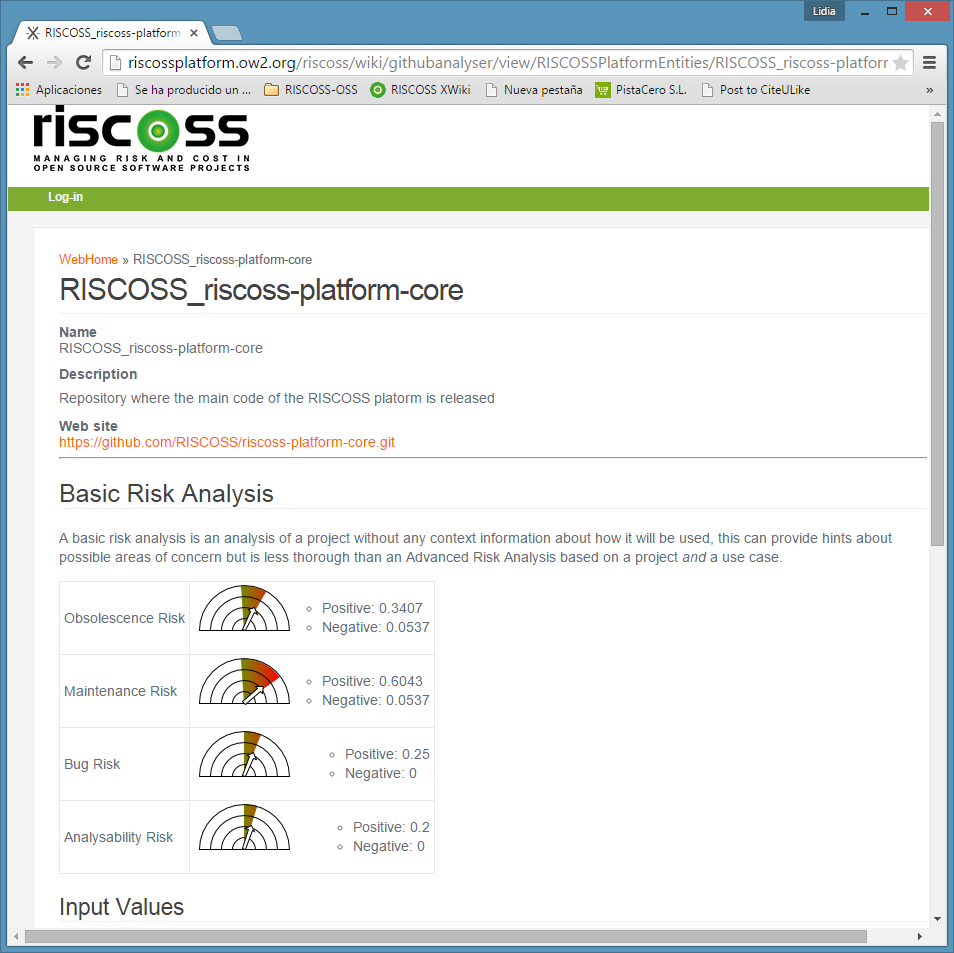Screen dimensions: 954x953
Task: Click the RISCOSS logo
Action: [x=141, y=140]
